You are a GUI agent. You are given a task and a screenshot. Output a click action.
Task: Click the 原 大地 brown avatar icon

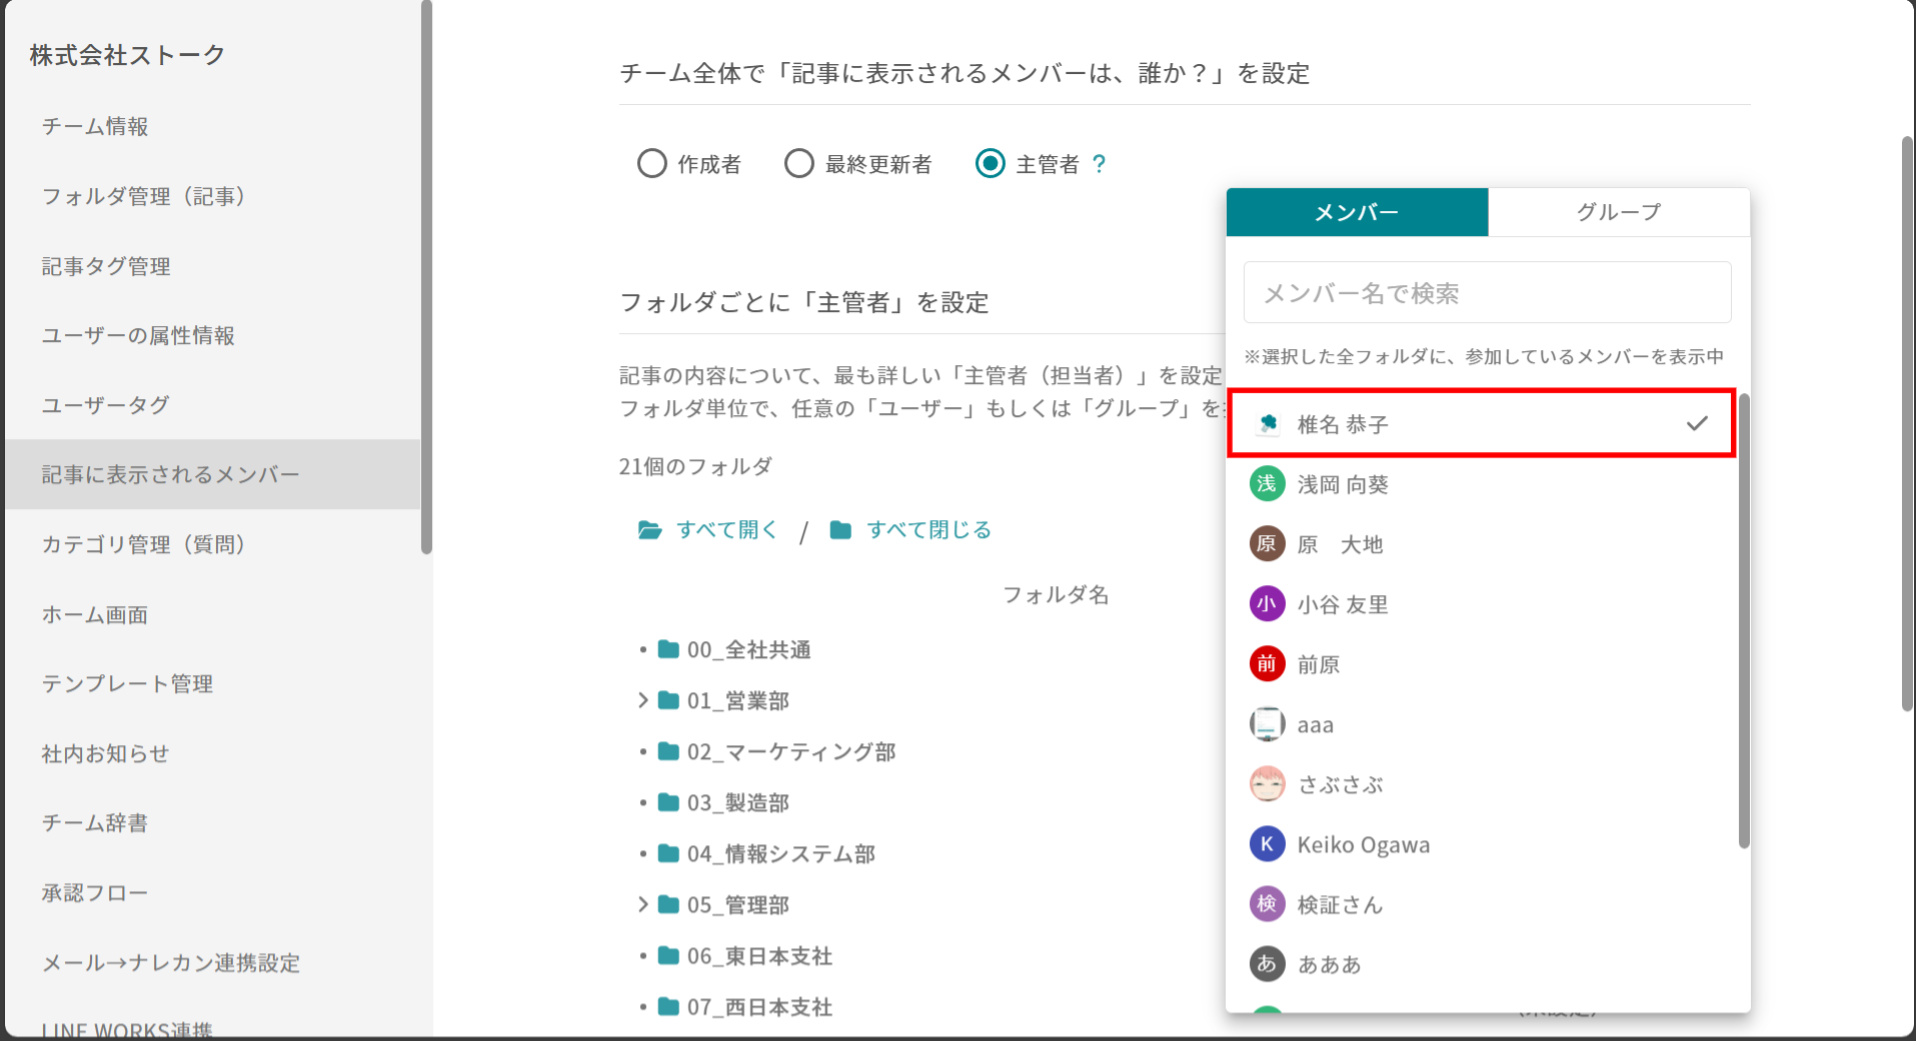point(1266,544)
